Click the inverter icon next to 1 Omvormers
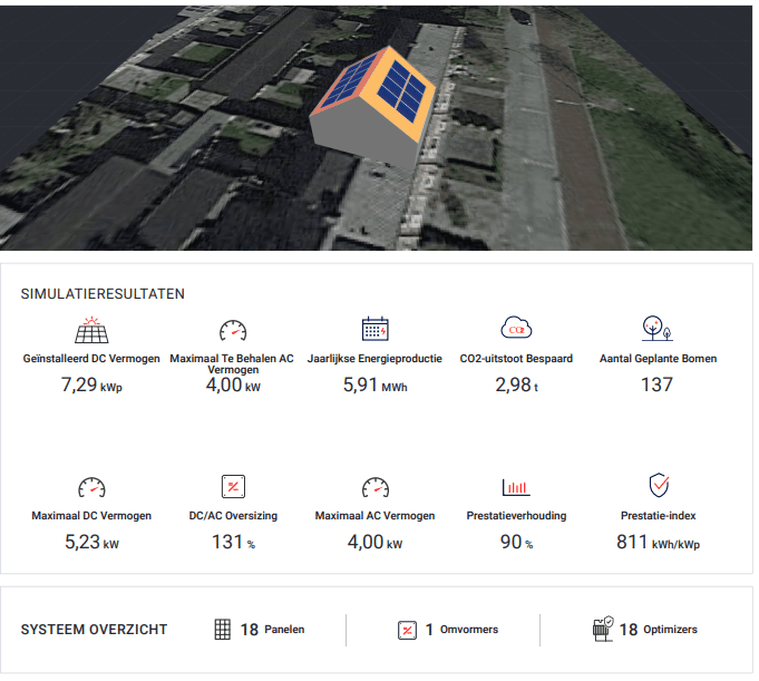The width and height of the screenshot is (759, 681). pyautogui.click(x=407, y=630)
